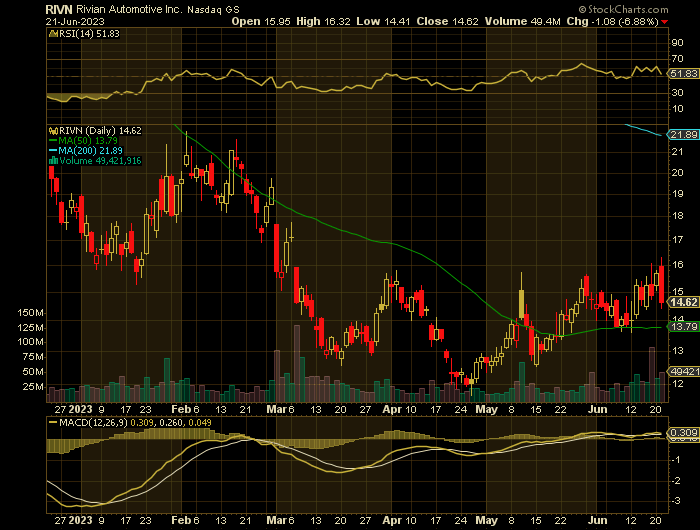Click the RIVN (Daily) 14.62 legend entry

(100, 131)
